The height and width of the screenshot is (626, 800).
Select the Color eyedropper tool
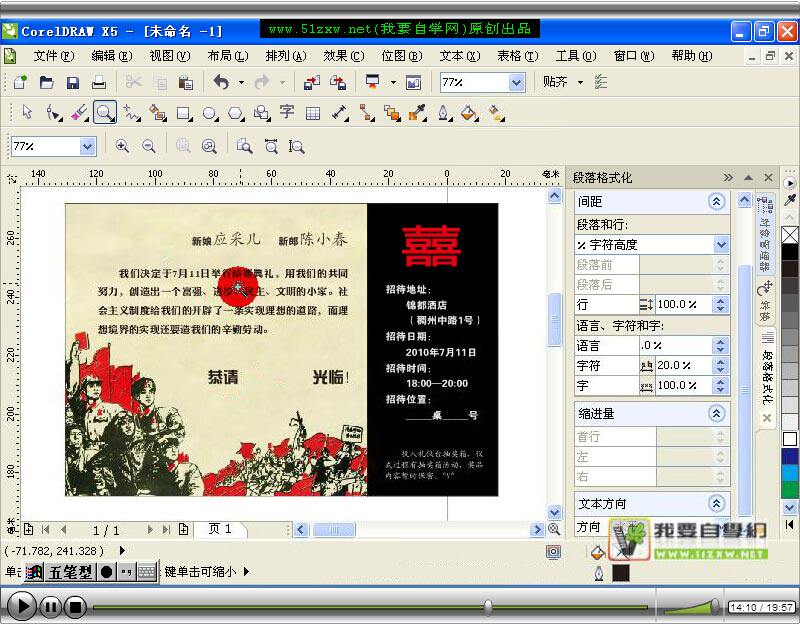coord(417,112)
